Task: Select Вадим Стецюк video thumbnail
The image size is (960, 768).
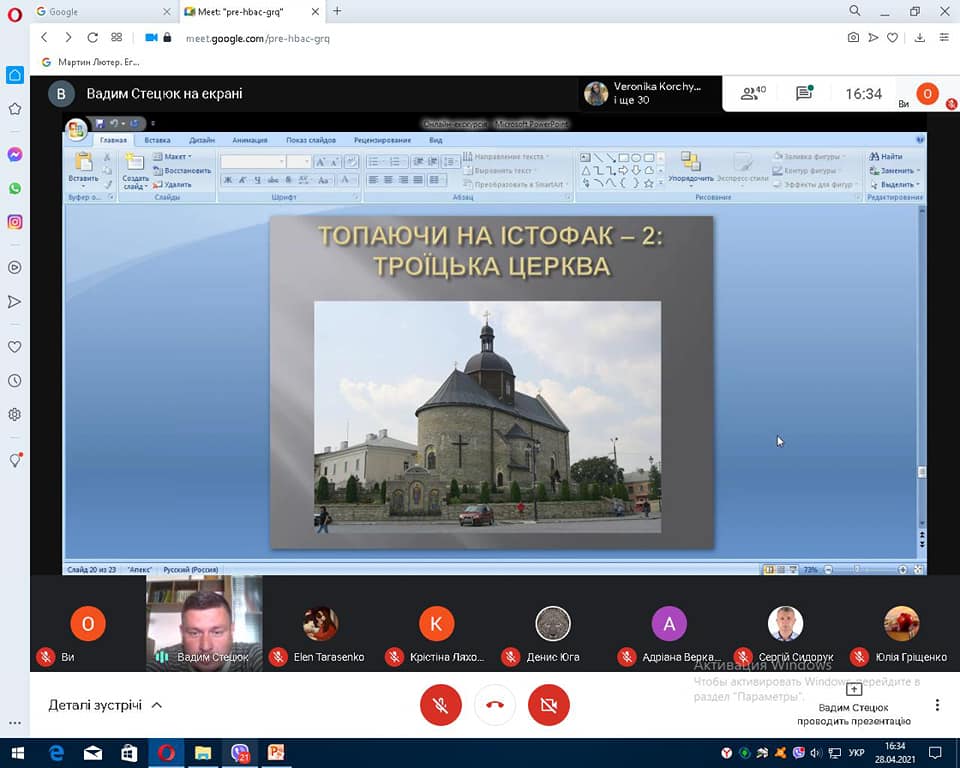Action: click(x=204, y=622)
